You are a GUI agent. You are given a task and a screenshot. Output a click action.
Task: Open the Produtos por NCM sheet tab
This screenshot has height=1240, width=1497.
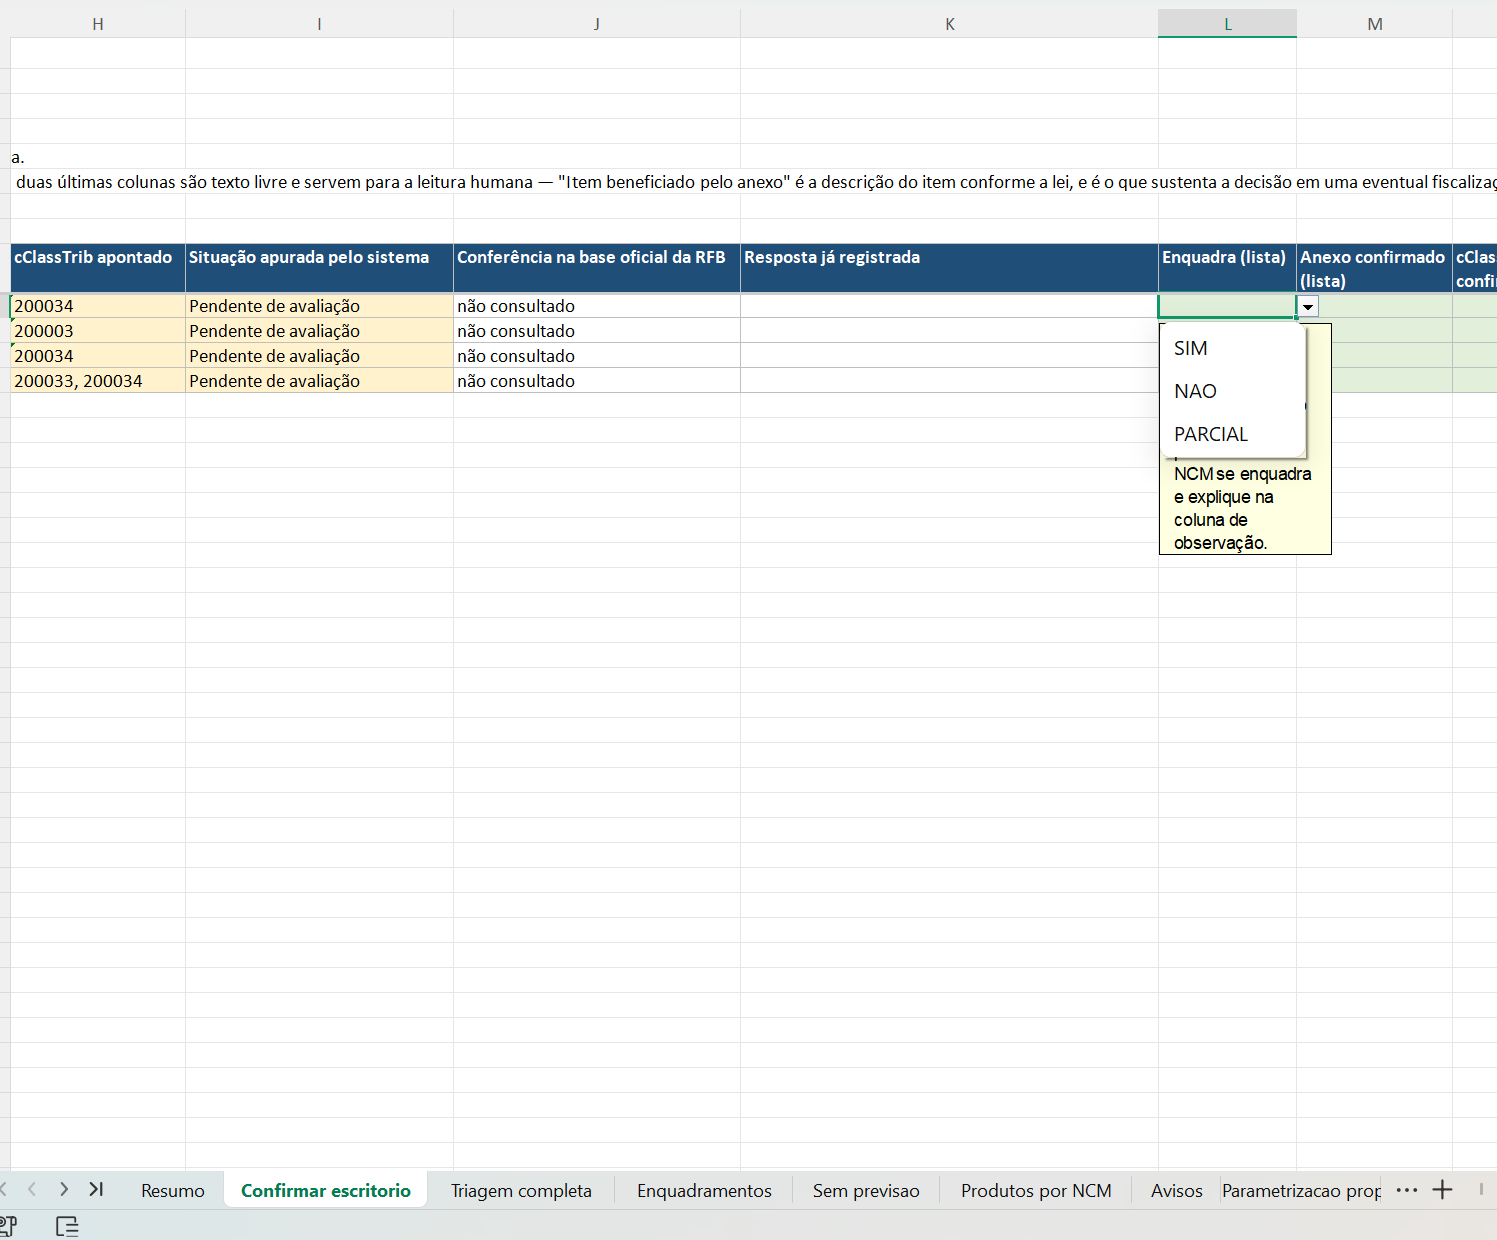tap(1036, 1190)
